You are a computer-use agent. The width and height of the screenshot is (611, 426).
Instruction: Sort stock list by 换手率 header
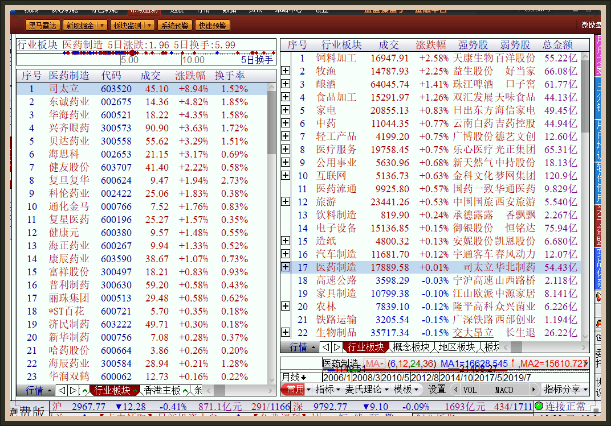click(230, 75)
